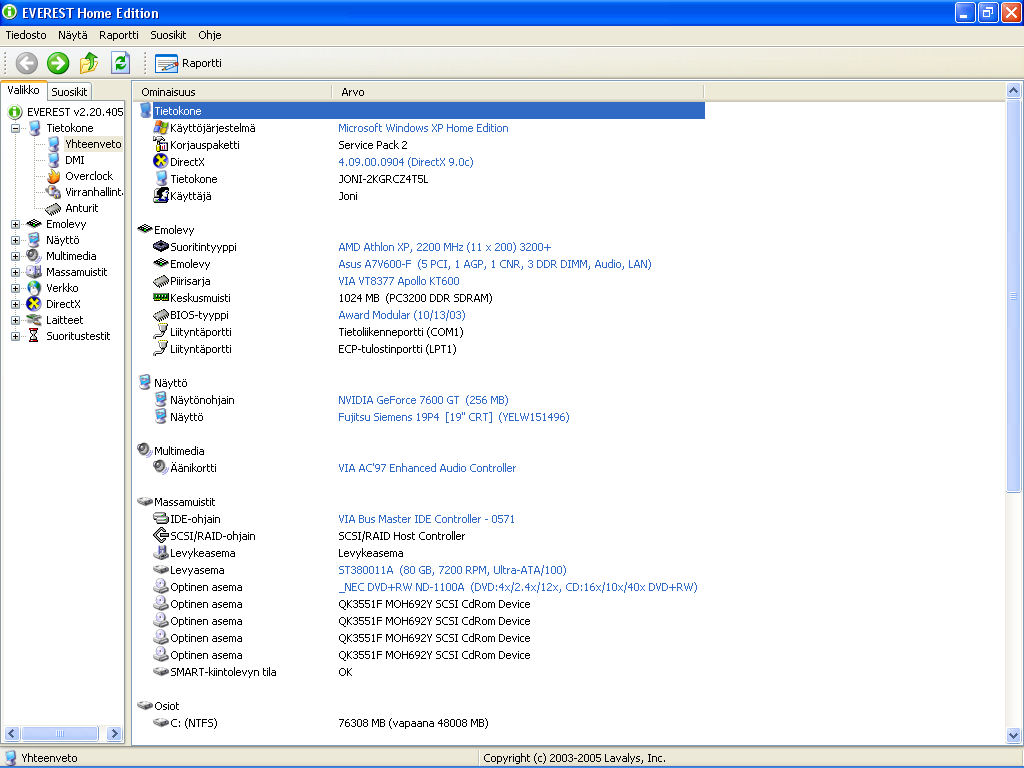Expand the Emolevy tree node
Screen dimensions: 1024x768
click(x=15, y=224)
